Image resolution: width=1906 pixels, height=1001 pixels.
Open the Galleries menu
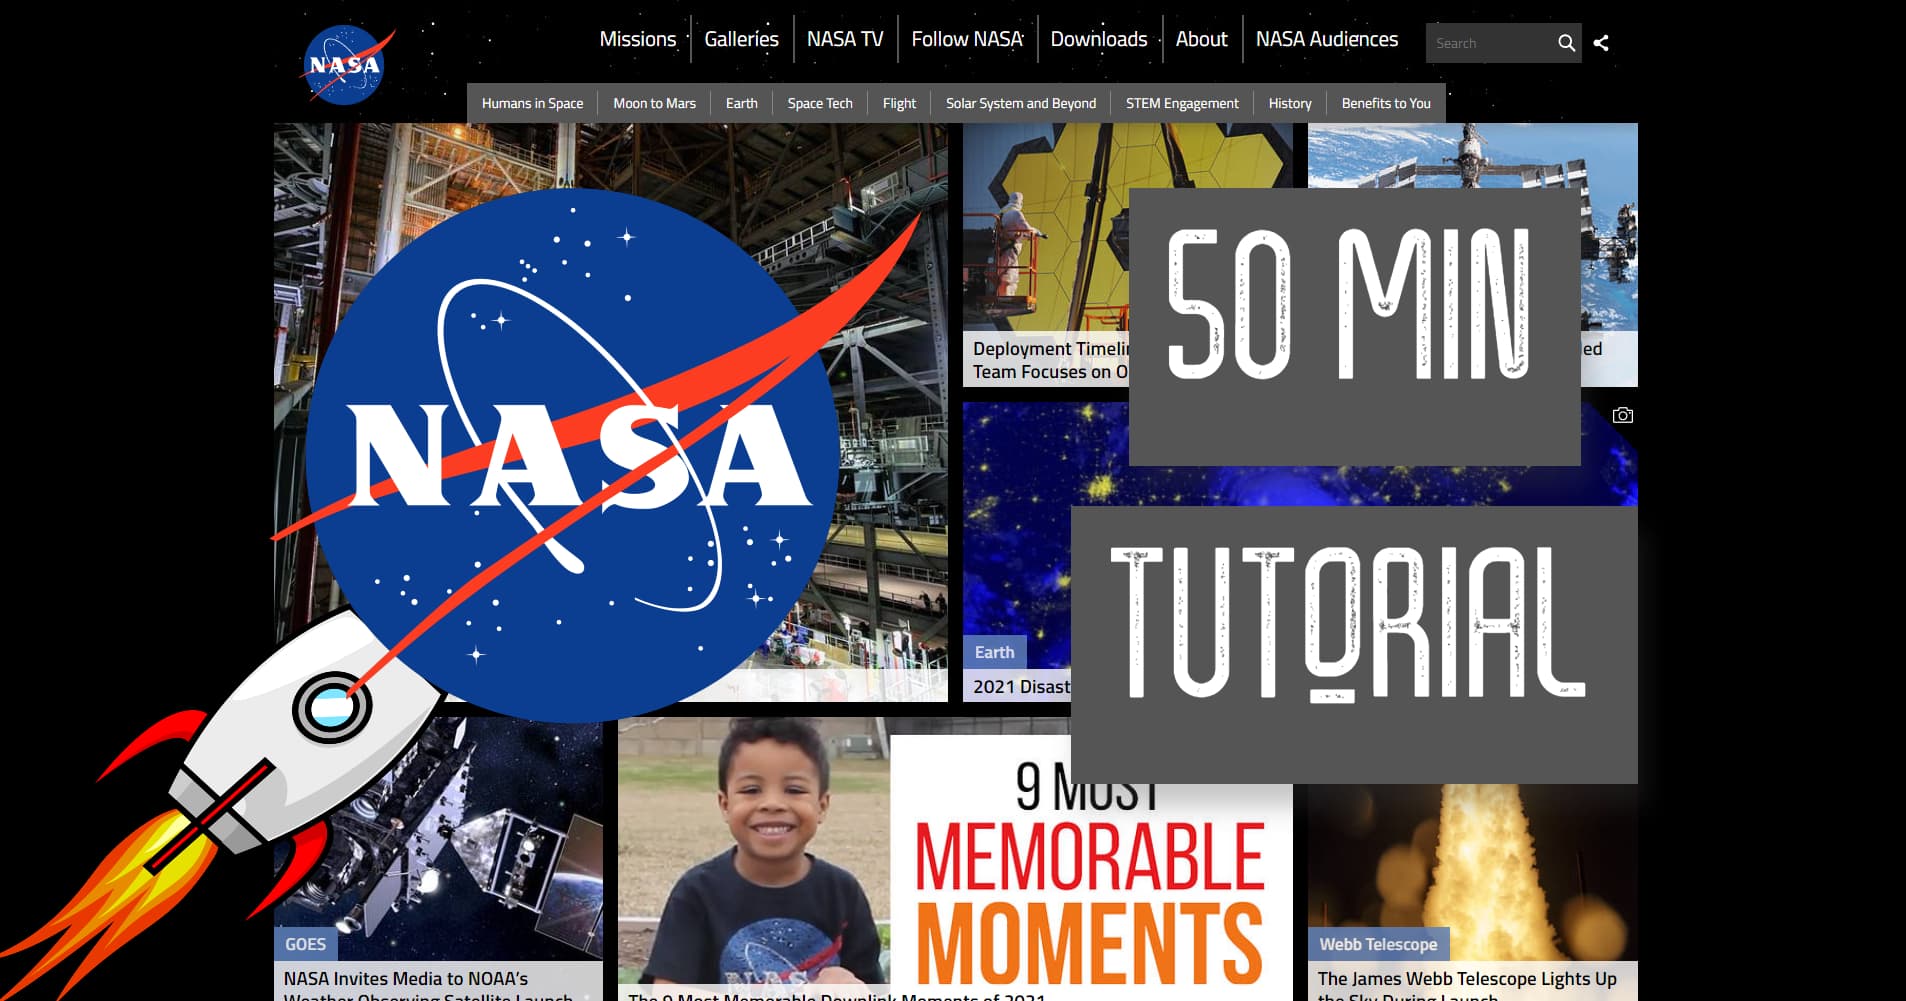[741, 39]
